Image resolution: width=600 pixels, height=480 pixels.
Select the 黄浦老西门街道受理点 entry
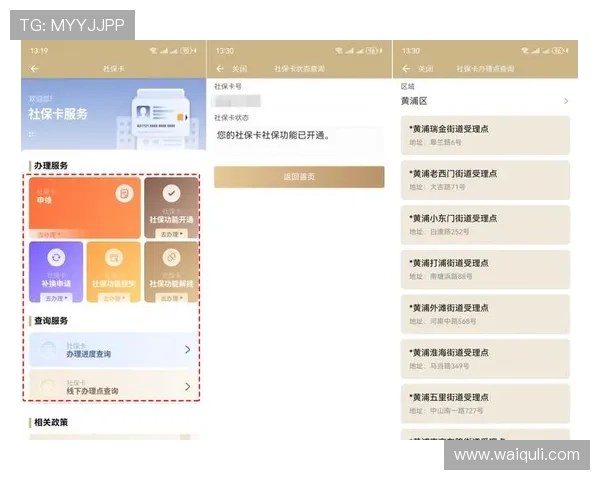pos(485,180)
